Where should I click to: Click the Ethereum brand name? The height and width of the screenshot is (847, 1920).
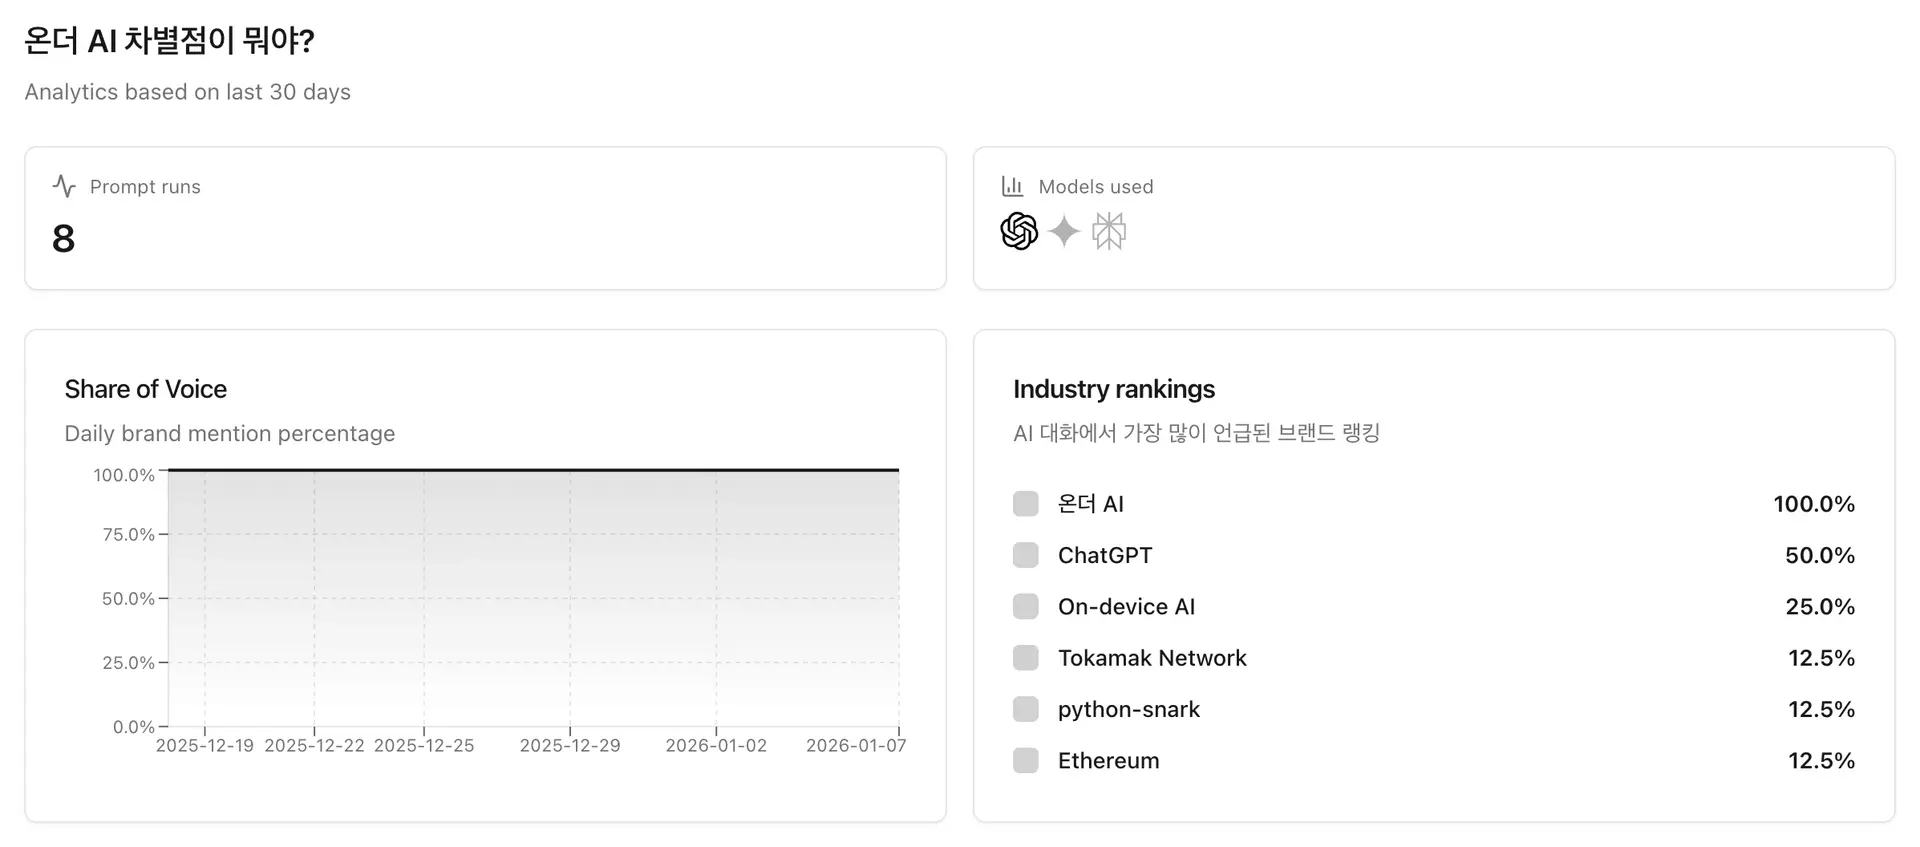[1109, 761]
